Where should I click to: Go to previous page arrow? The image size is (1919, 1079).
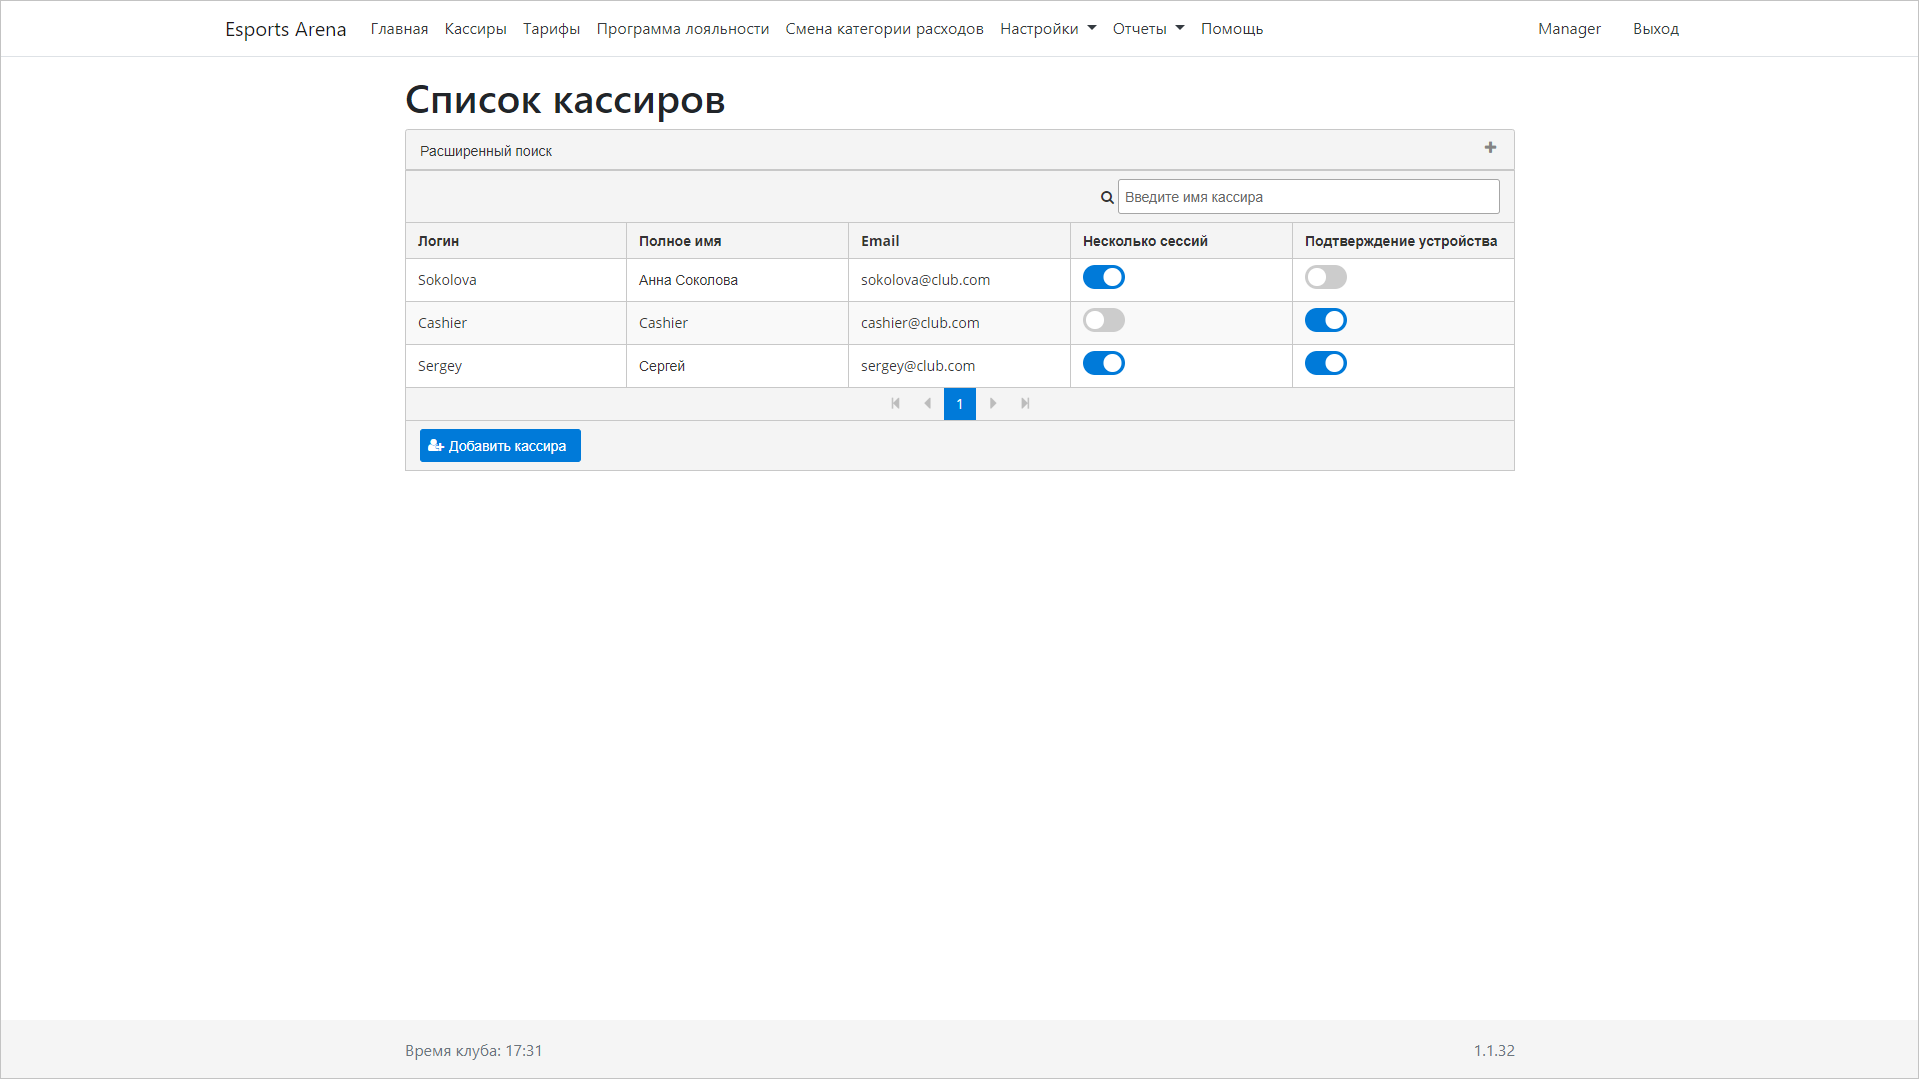pos(927,404)
